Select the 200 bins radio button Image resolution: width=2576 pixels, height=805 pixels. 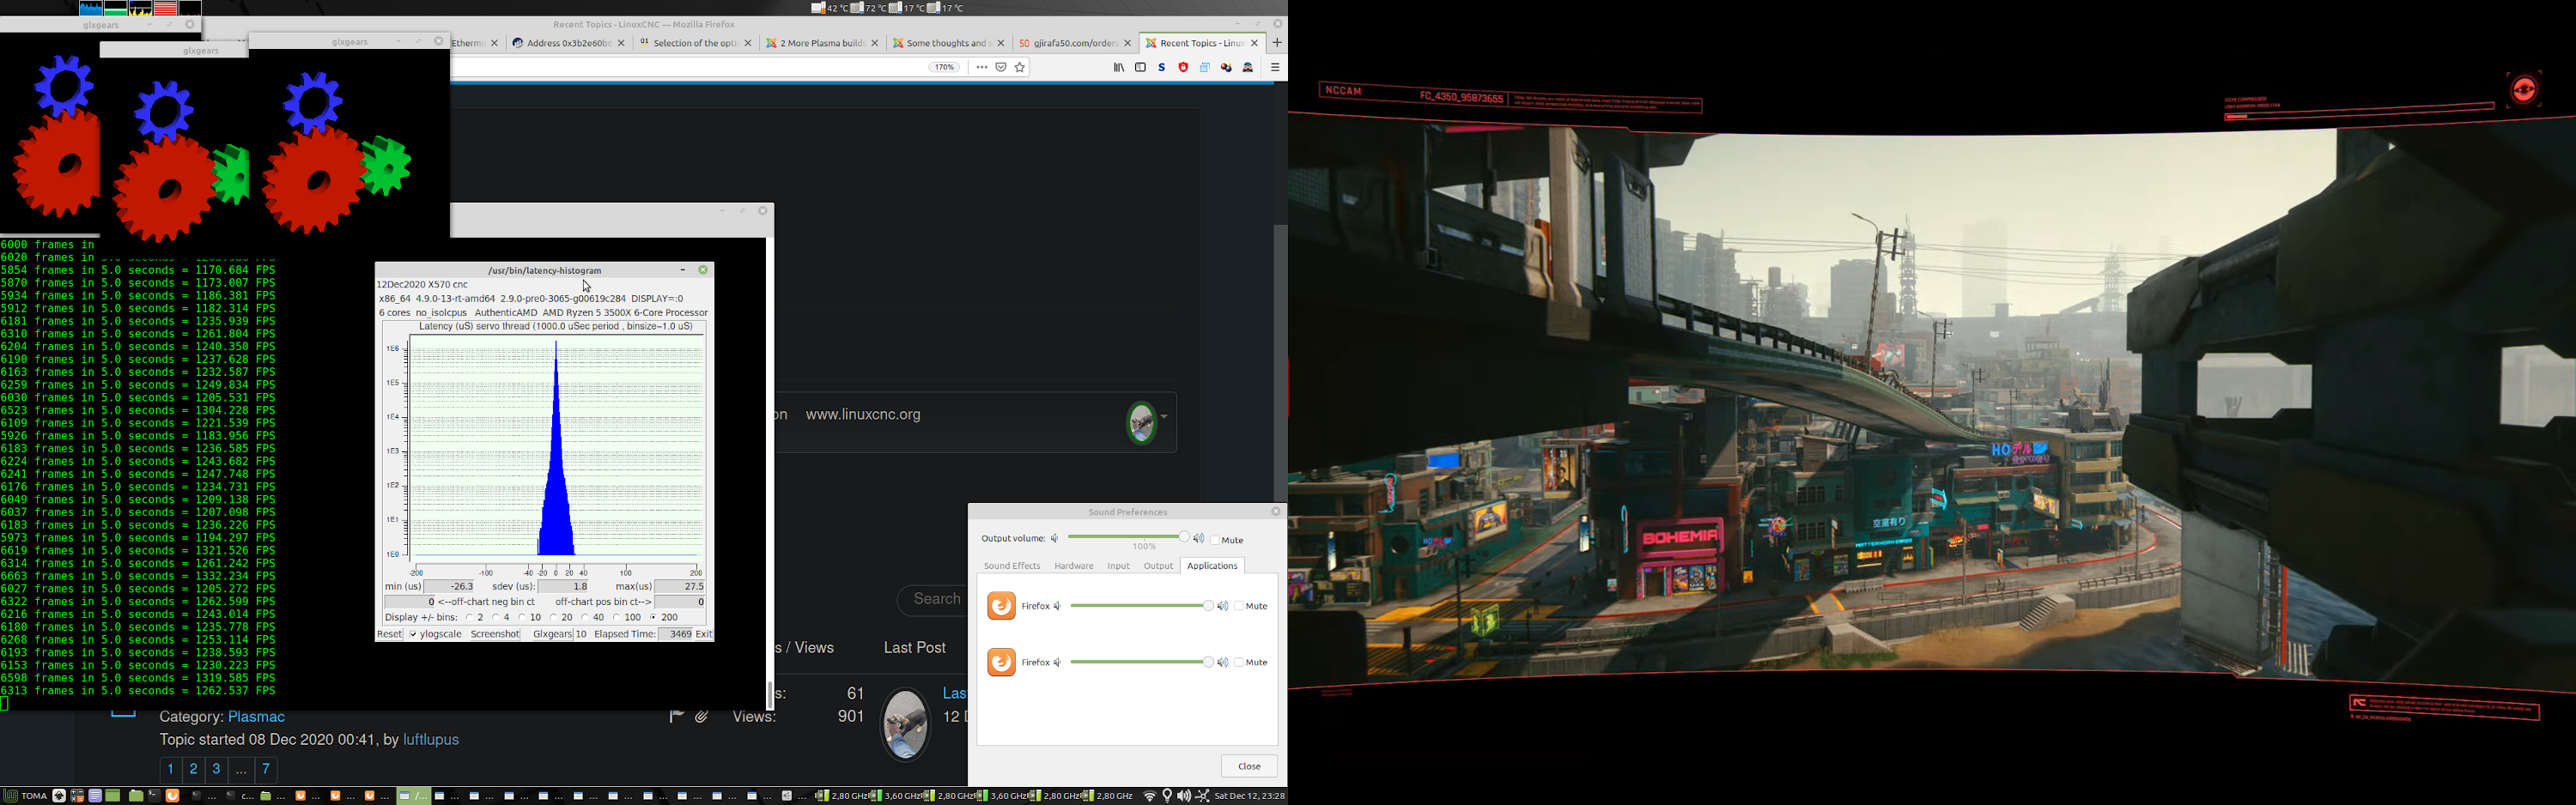653,618
